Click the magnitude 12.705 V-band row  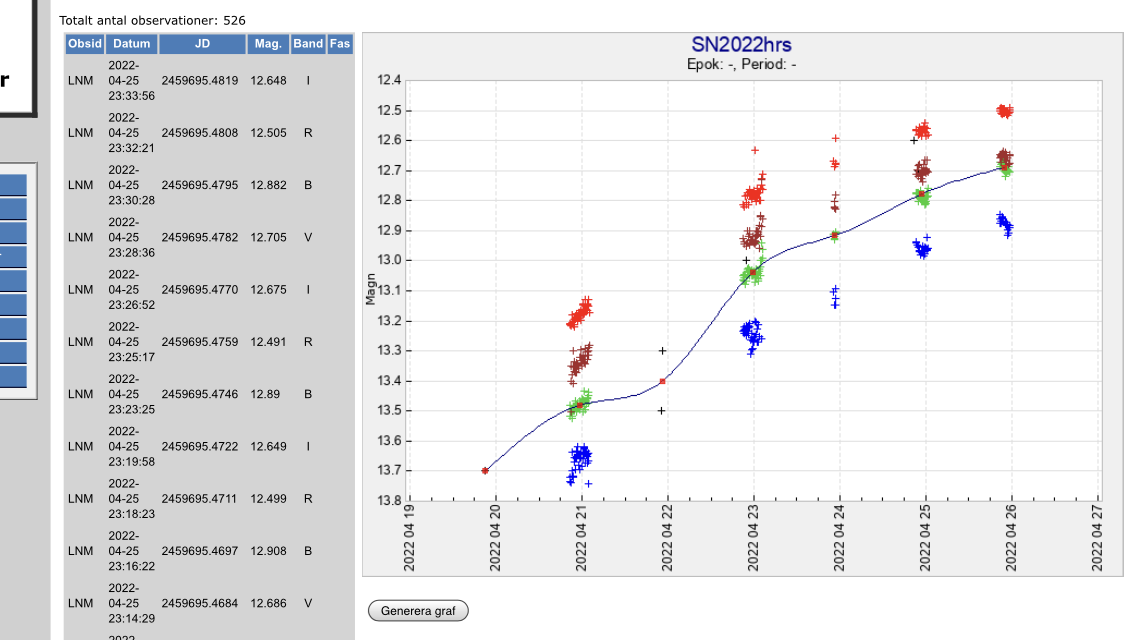click(x=268, y=238)
